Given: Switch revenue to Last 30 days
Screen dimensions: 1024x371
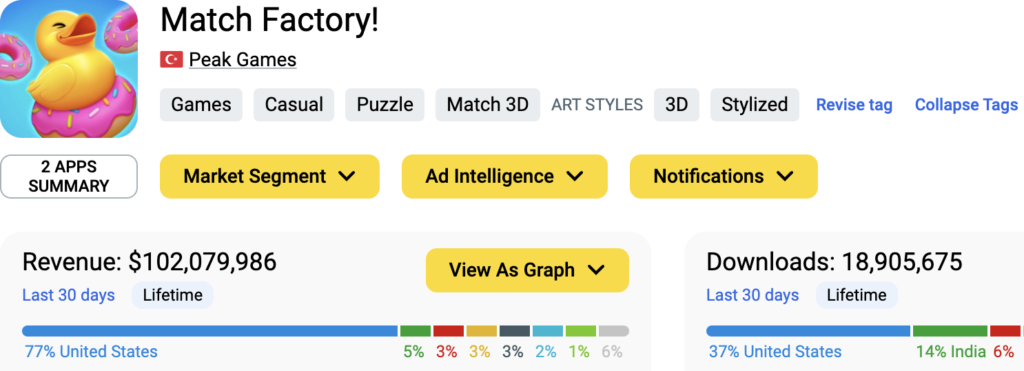Looking at the screenshot, I should [69, 295].
